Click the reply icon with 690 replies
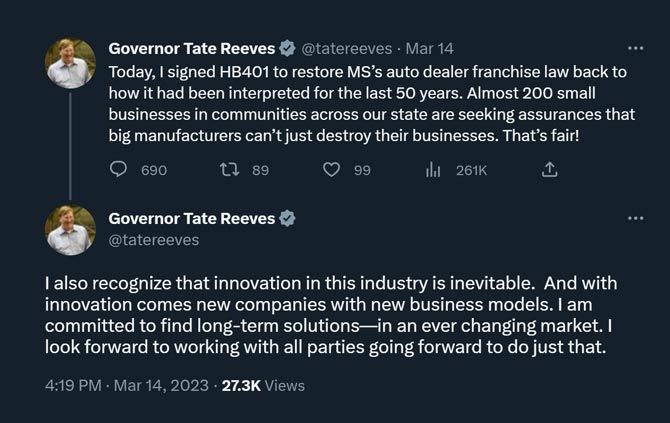This screenshot has height=423, width=670. pyautogui.click(x=119, y=170)
